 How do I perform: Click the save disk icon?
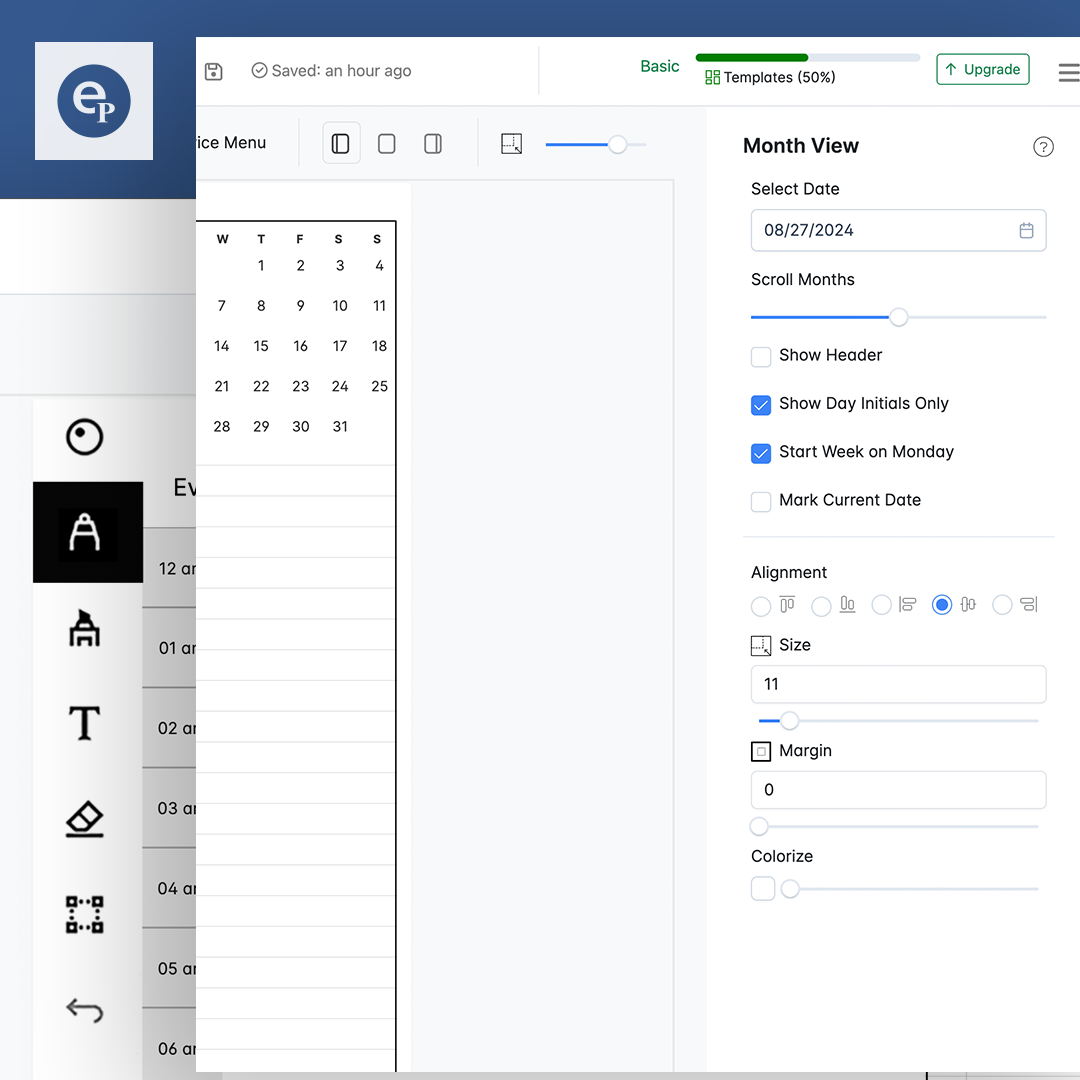pos(213,71)
